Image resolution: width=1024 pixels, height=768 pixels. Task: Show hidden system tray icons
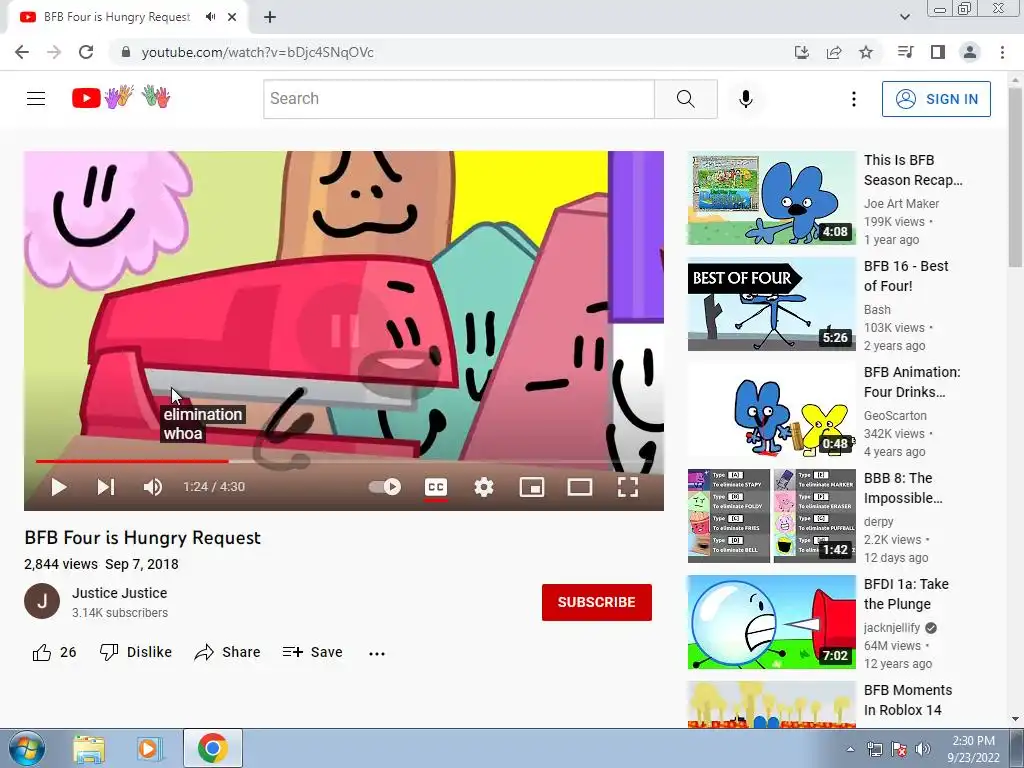(850, 749)
